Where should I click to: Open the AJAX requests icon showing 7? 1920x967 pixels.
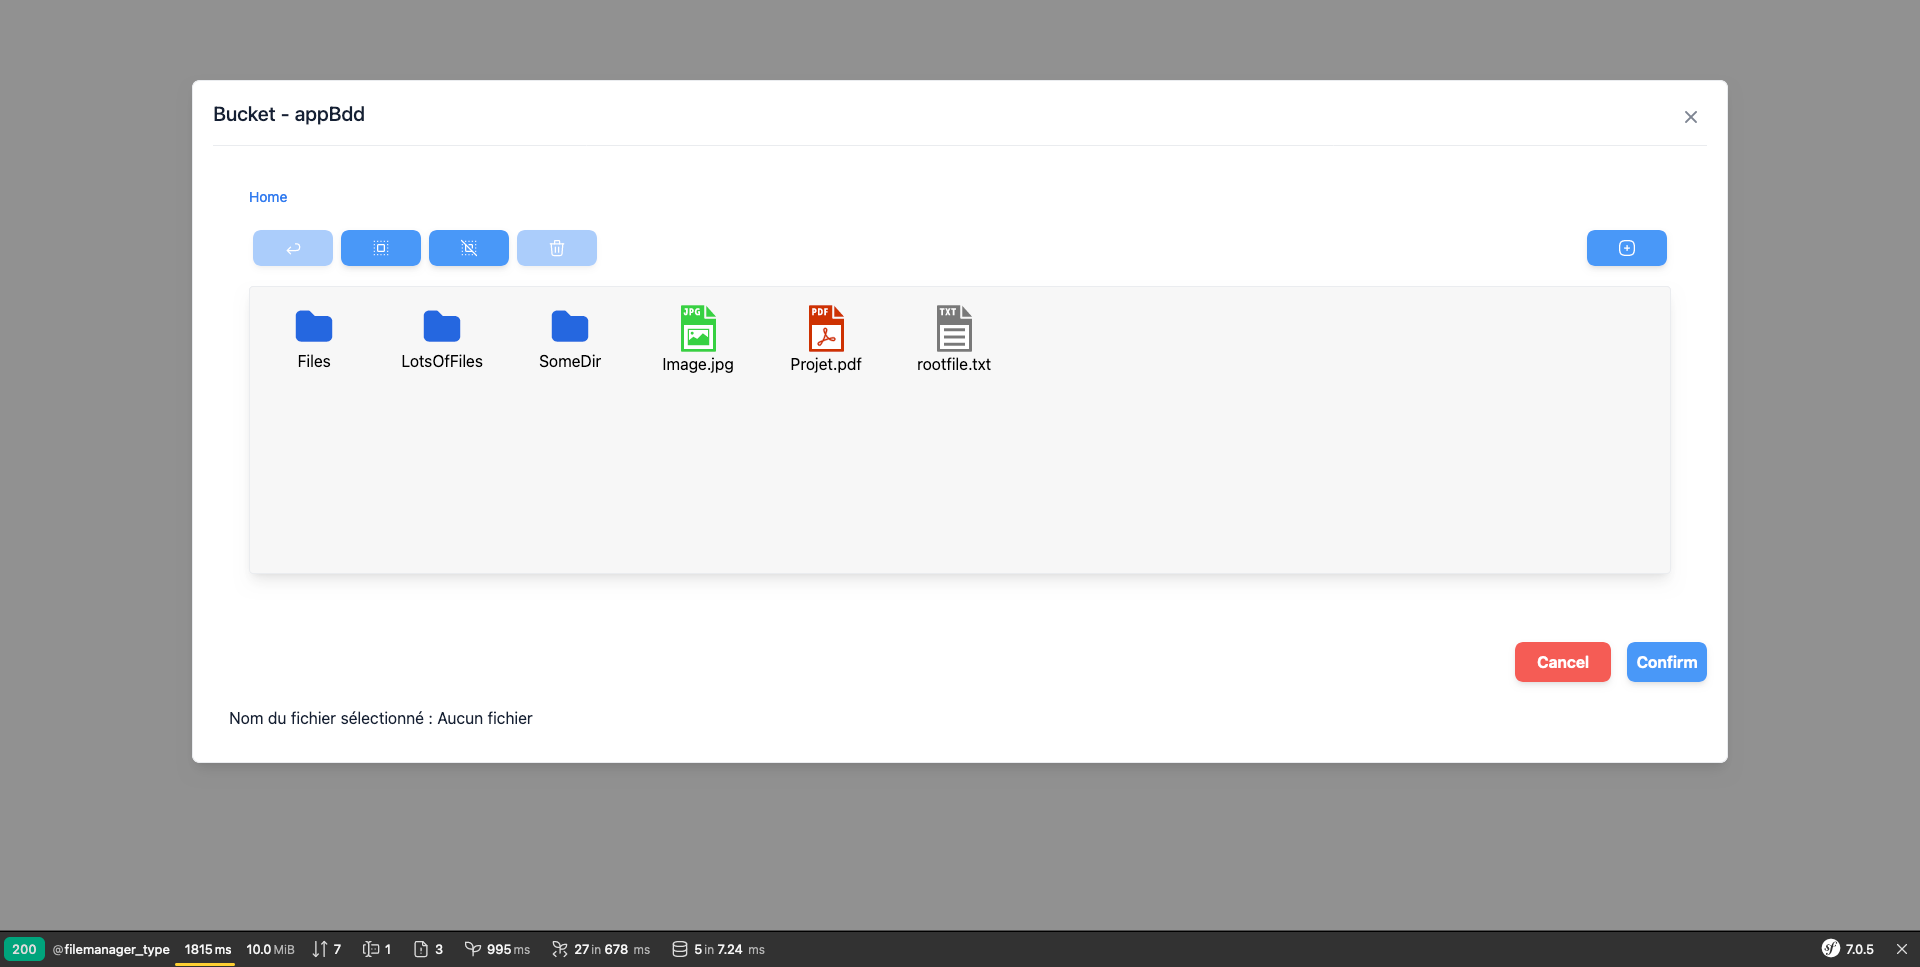click(x=327, y=949)
